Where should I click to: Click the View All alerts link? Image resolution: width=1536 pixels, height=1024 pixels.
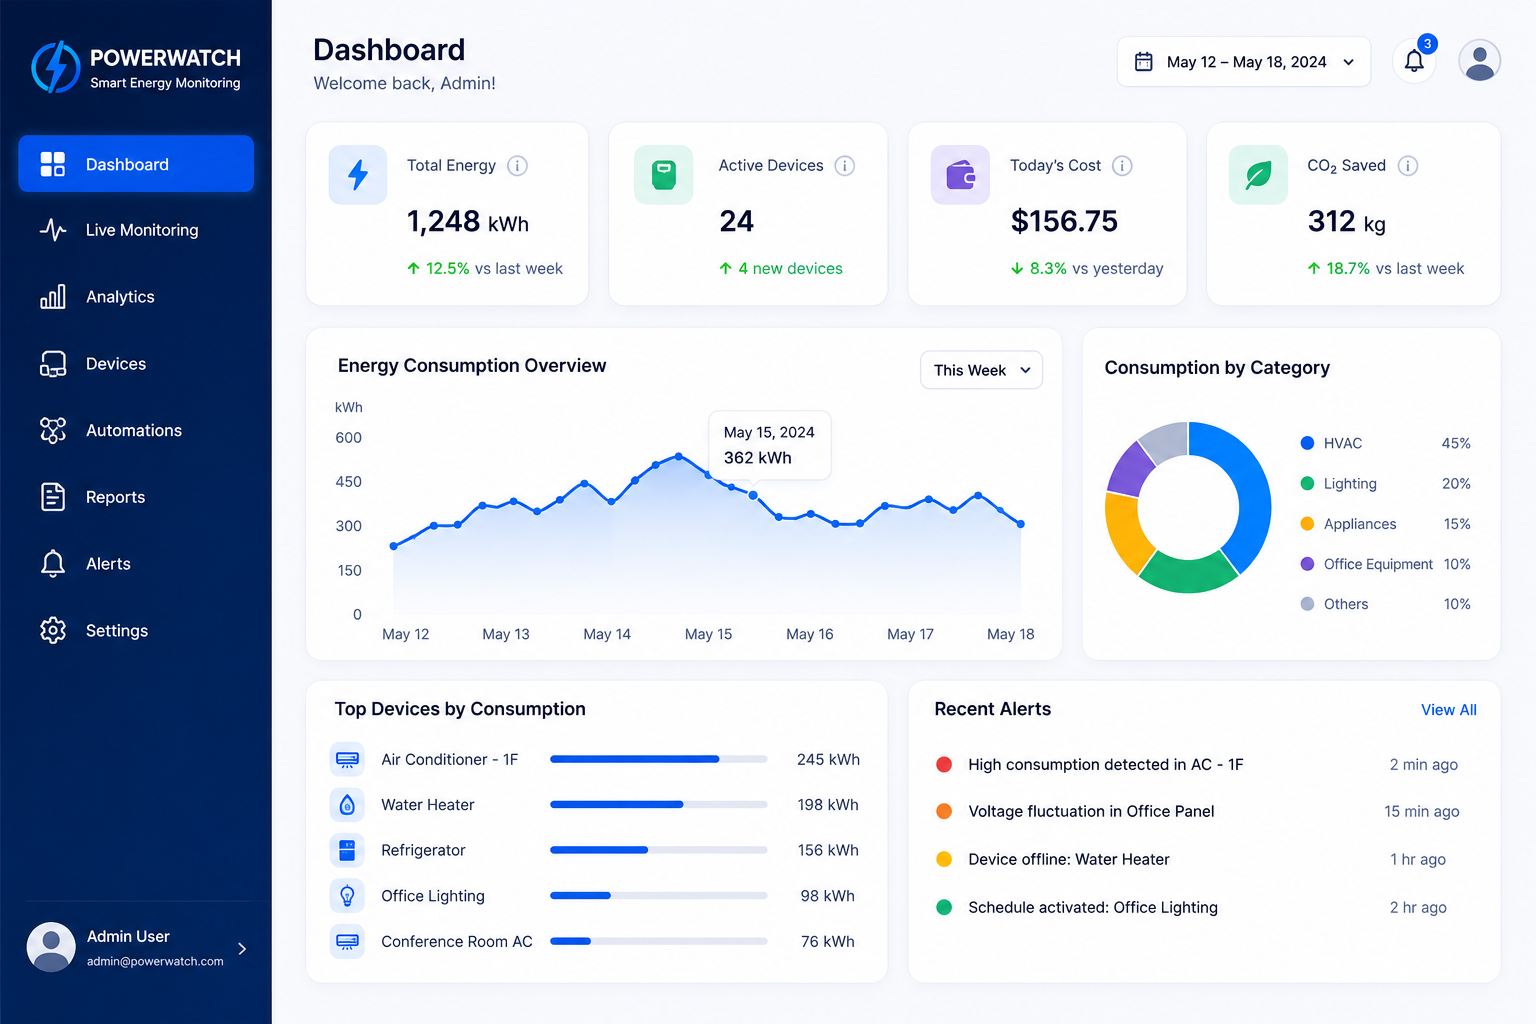click(1448, 710)
